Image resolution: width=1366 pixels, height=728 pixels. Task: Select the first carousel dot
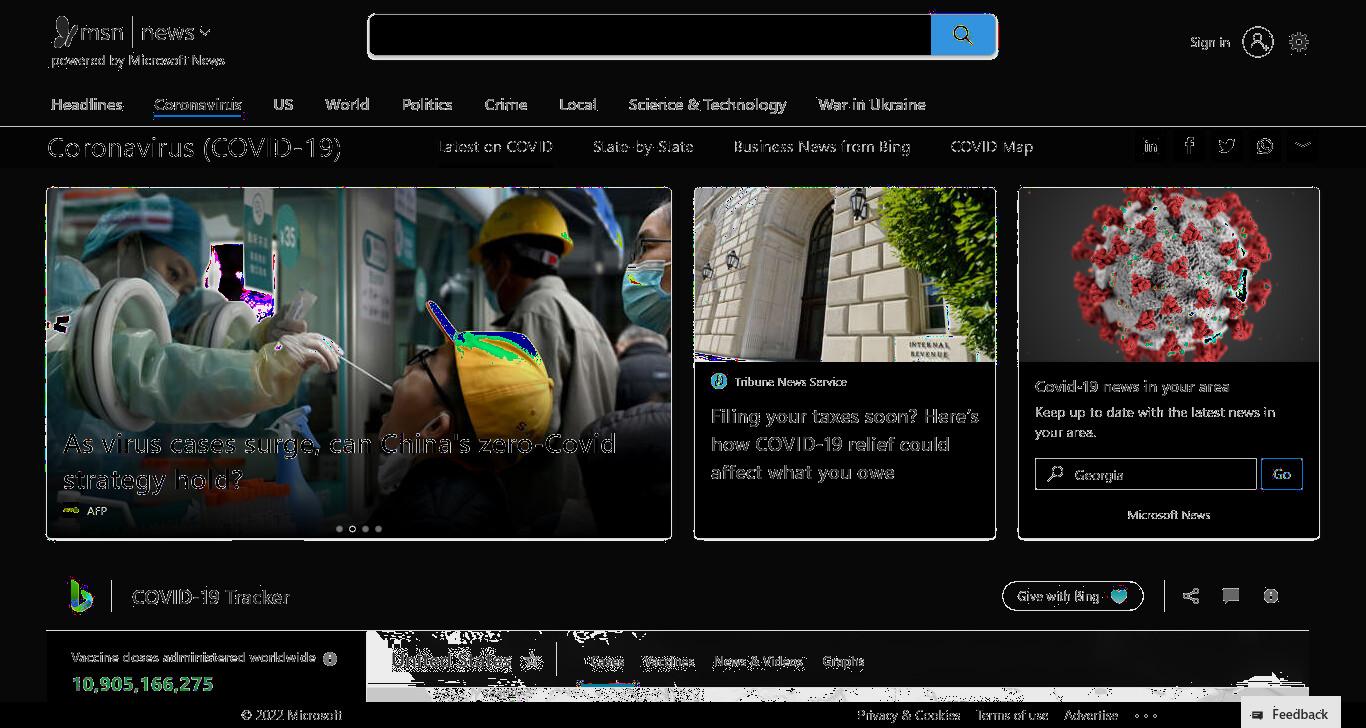340,528
